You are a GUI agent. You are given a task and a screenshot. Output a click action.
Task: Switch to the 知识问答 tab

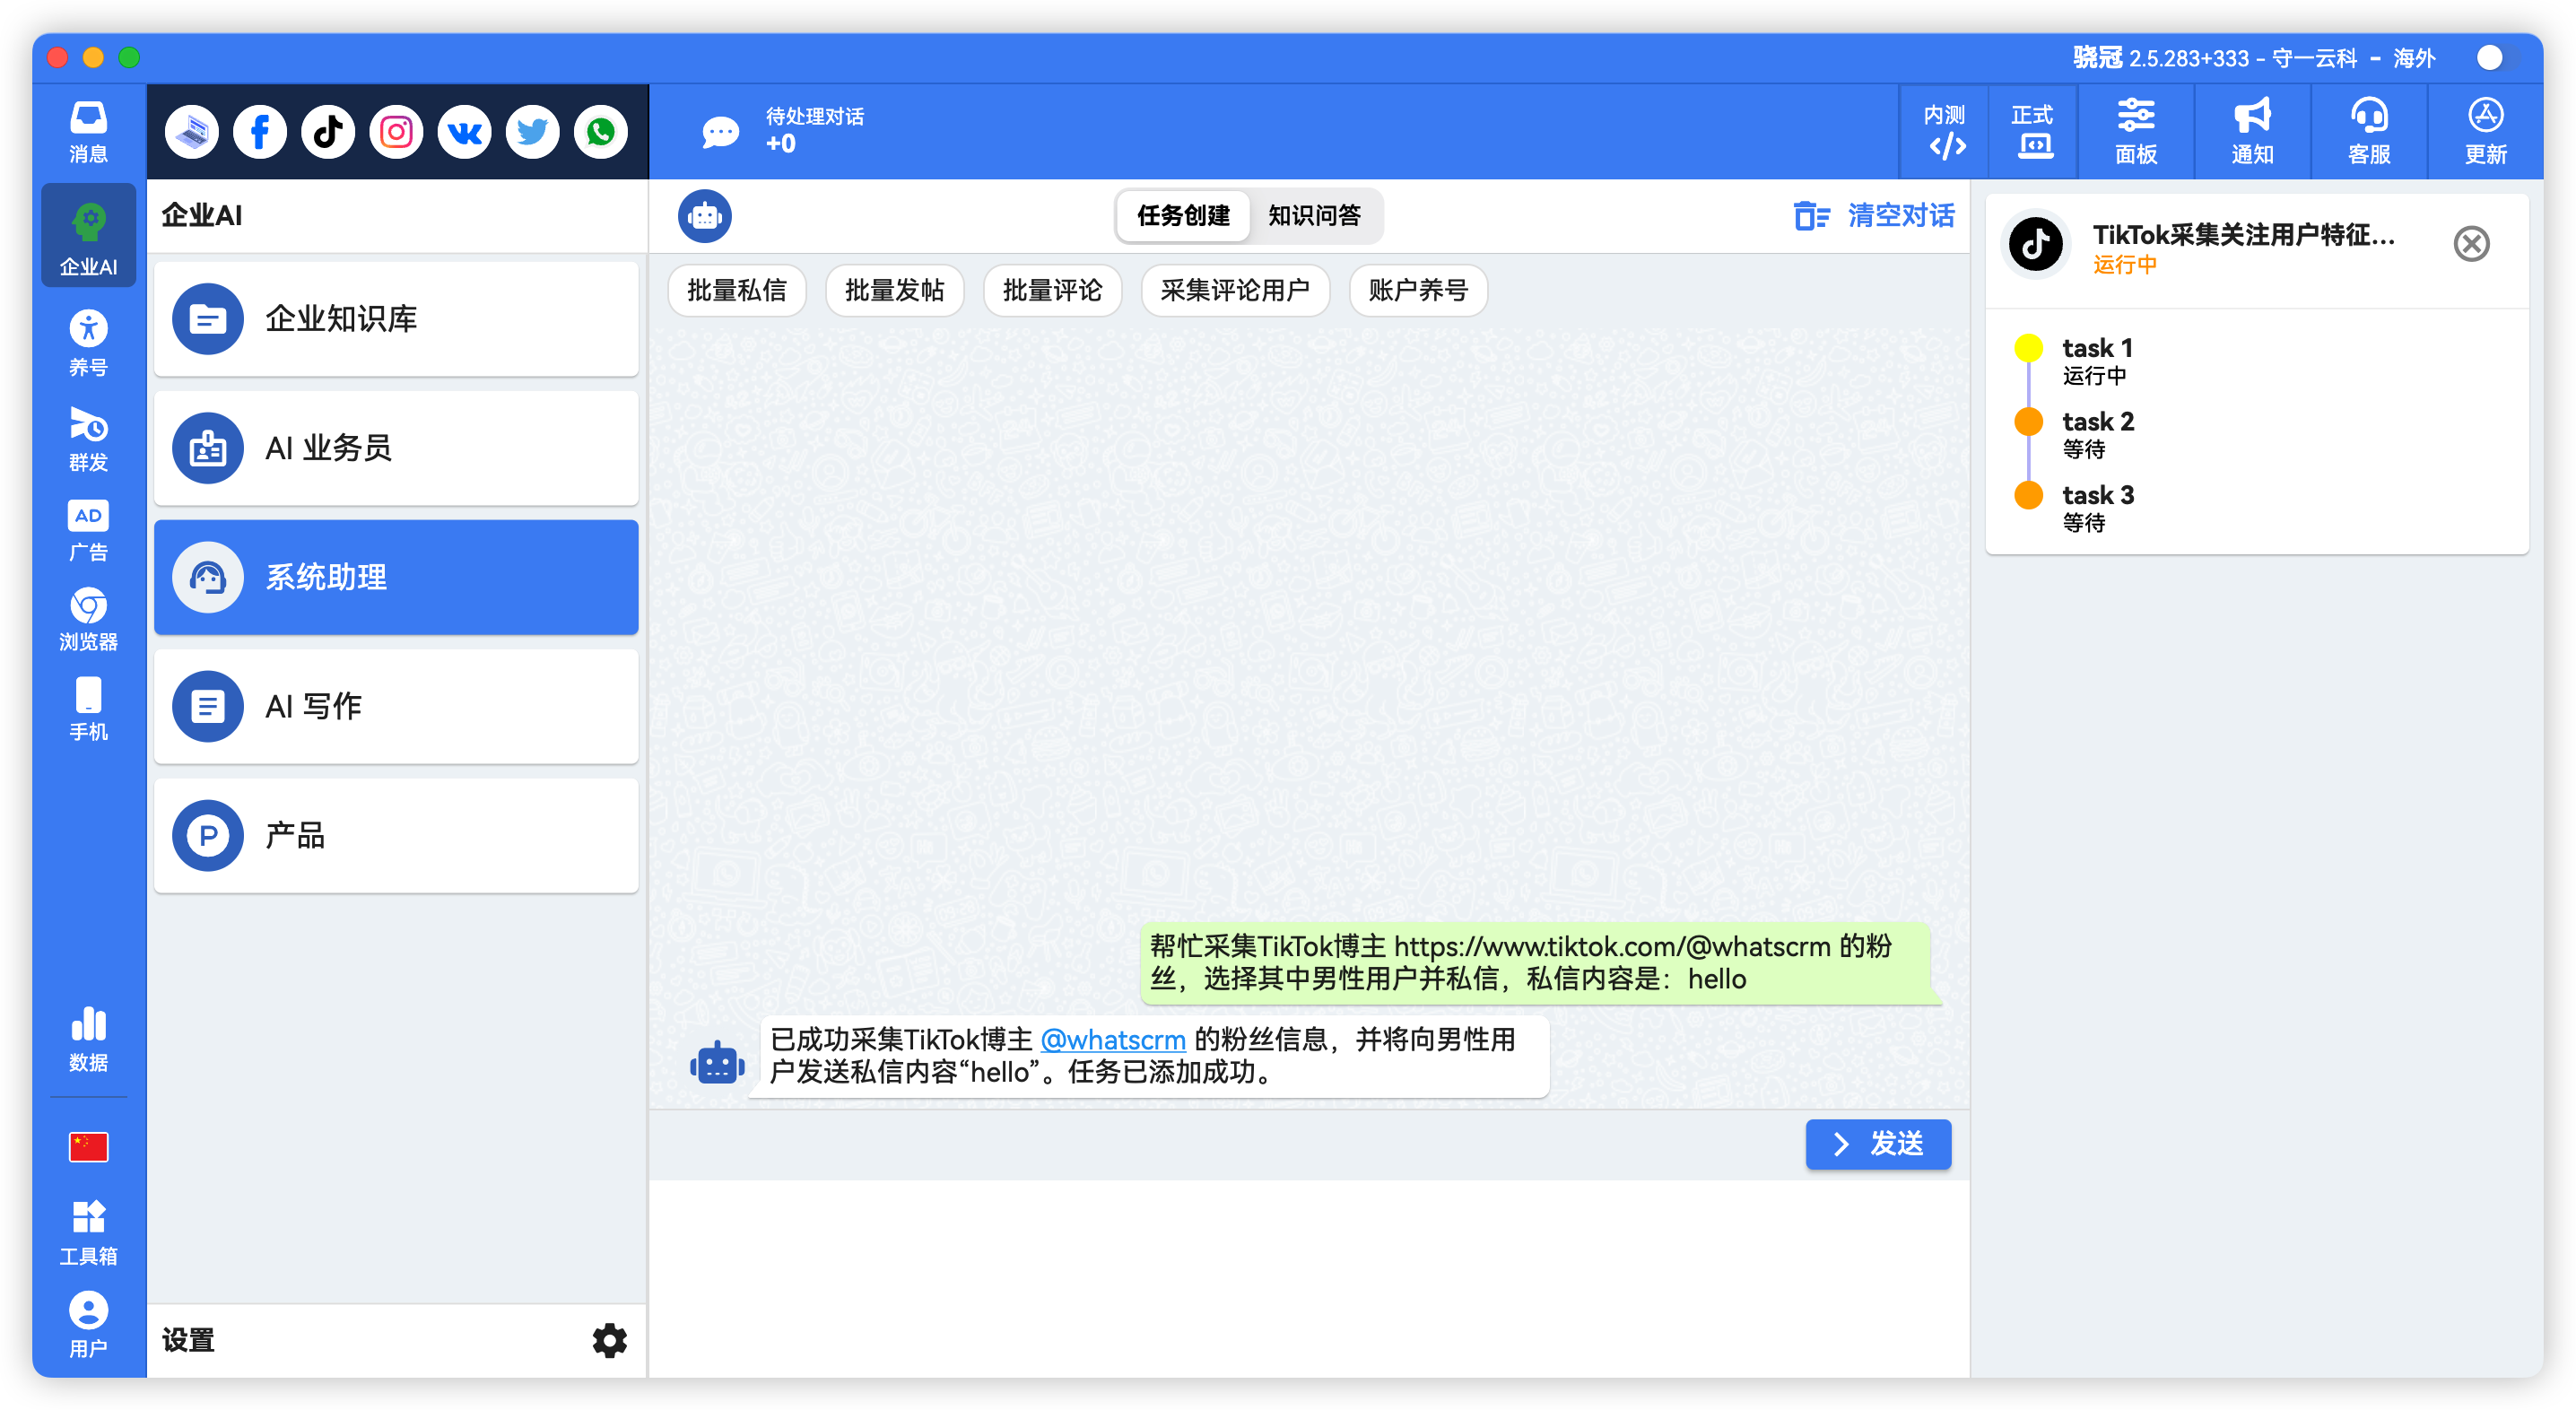[x=1314, y=215]
